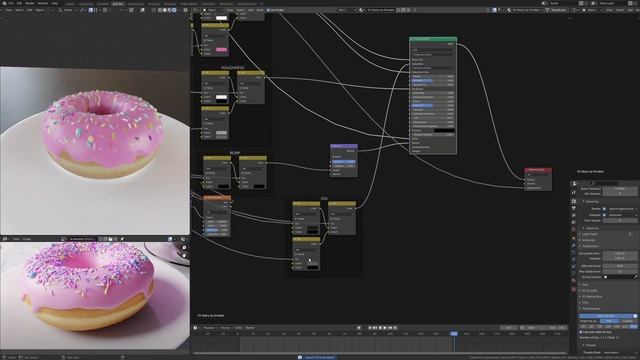Screen dimensions: 640x360
Task: Click the Noise Threshold value field
Action: click(620, 189)
